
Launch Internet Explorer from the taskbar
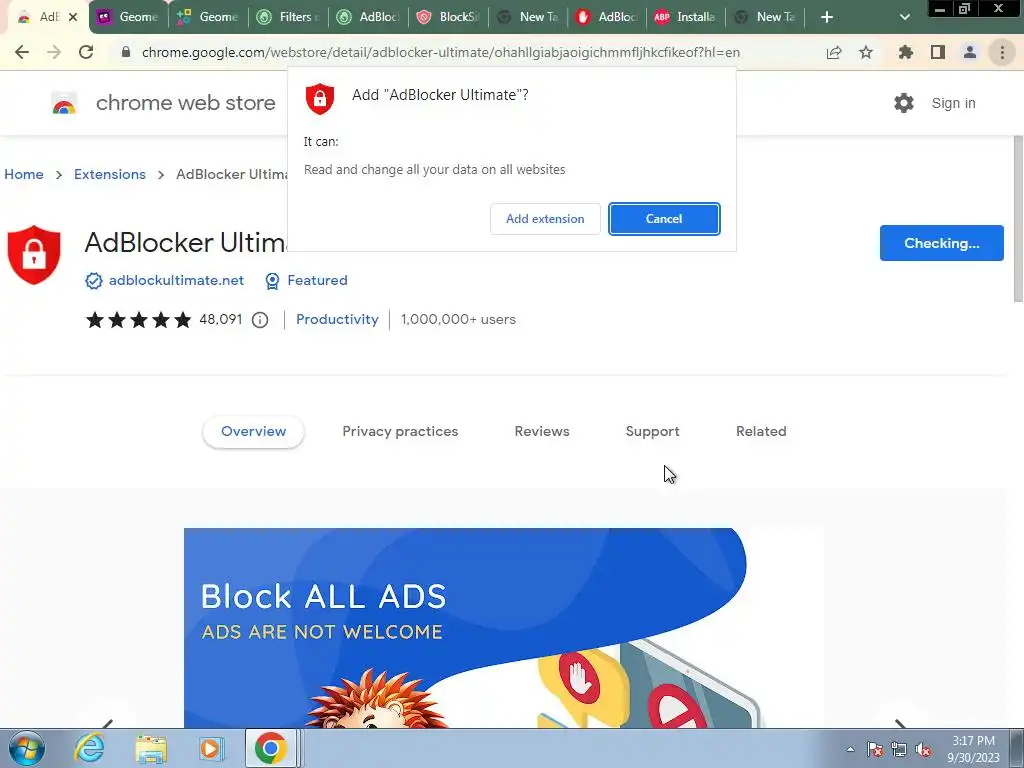click(89, 748)
